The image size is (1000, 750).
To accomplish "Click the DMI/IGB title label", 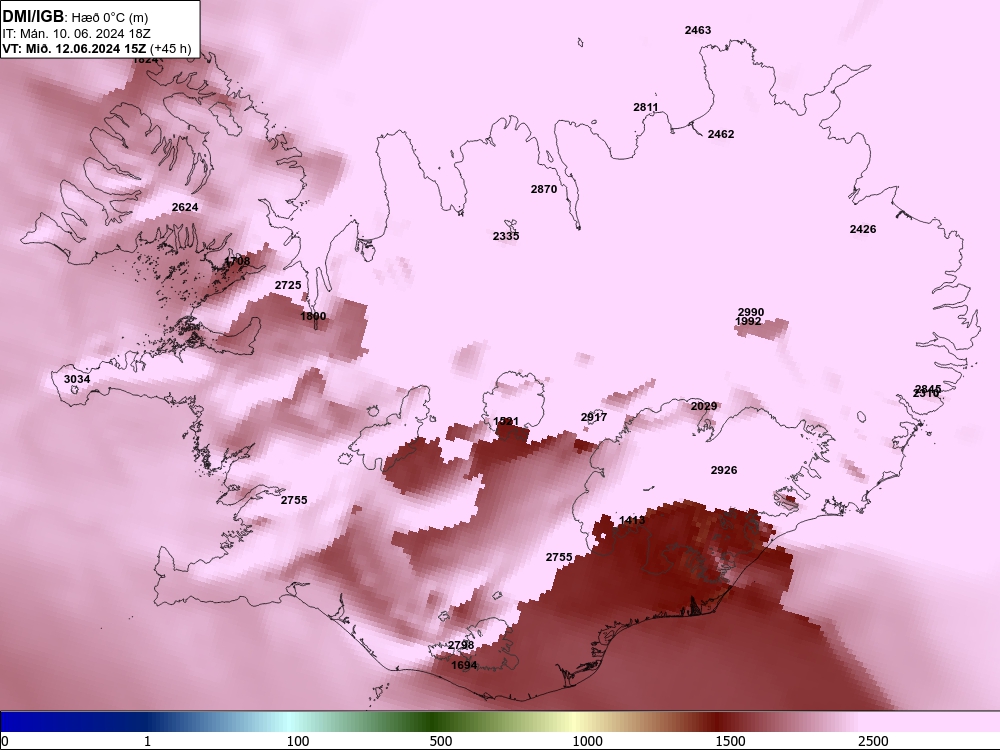I will click(x=33, y=17).
